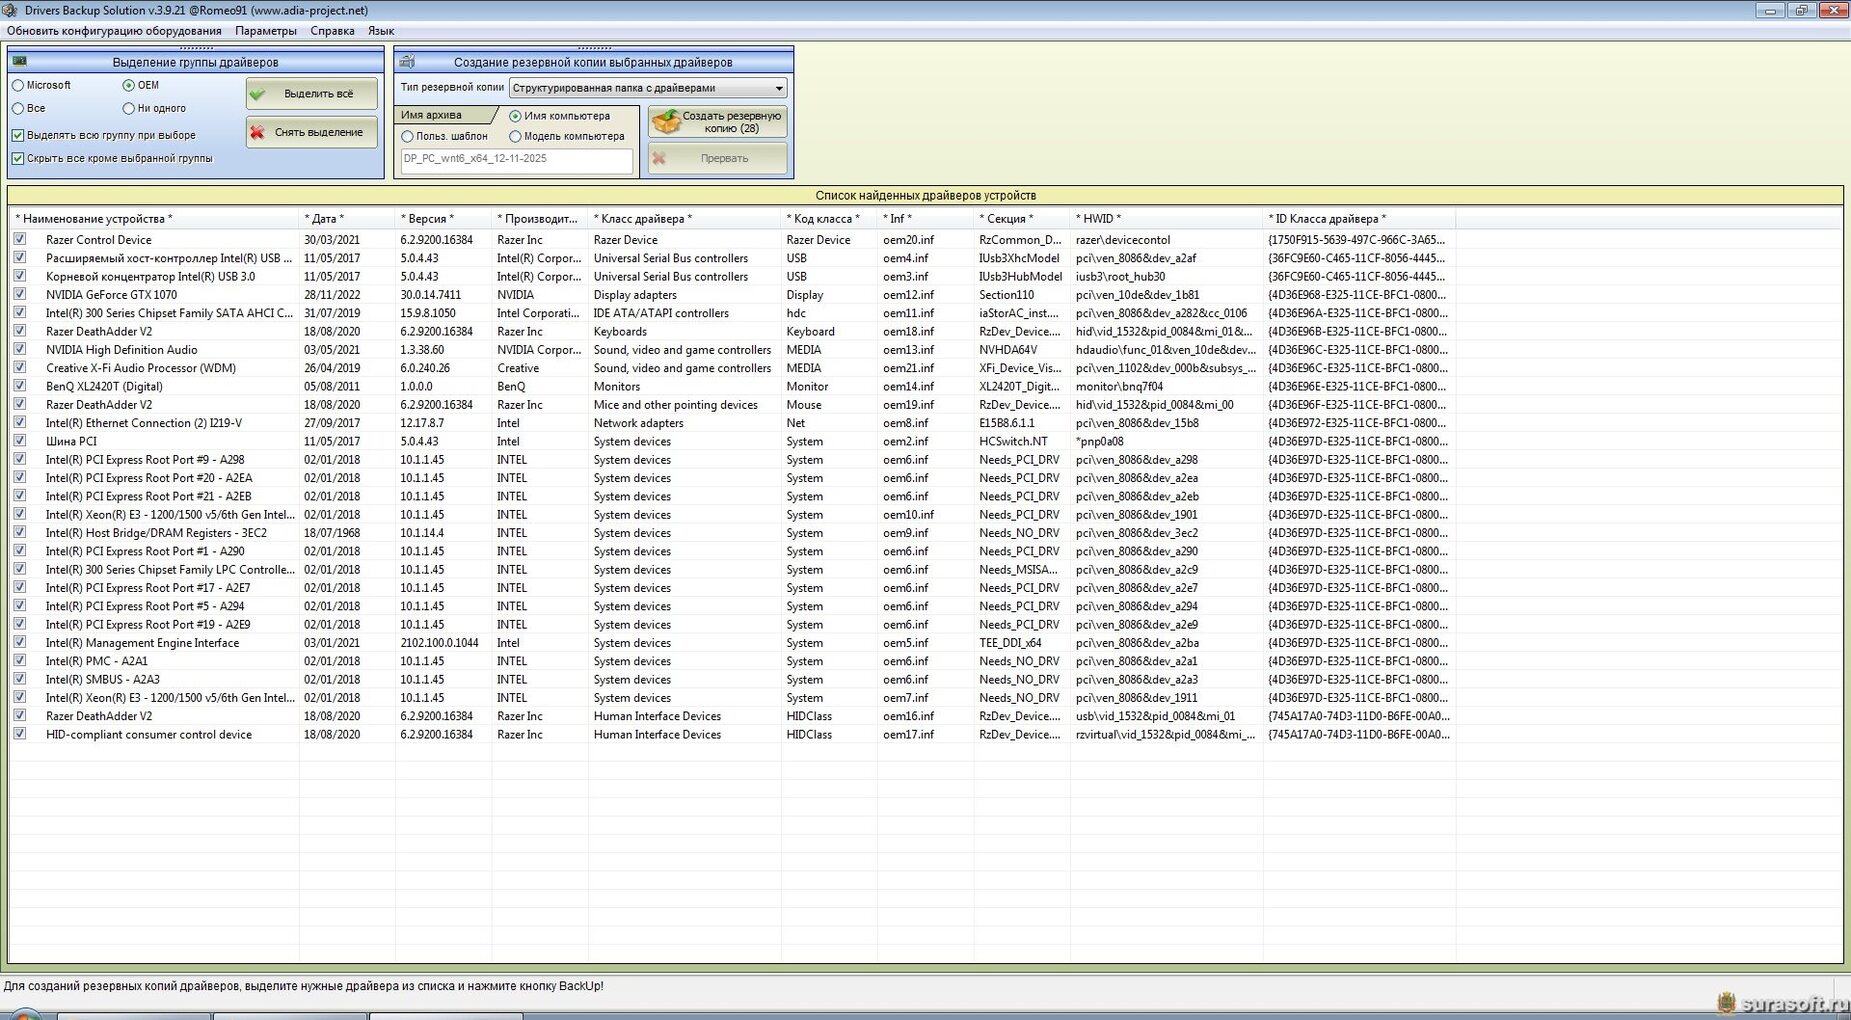This screenshot has height=1020, width=1851.
Task: Sort drivers by "Класс драйвера" column header
Action: pos(642,219)
